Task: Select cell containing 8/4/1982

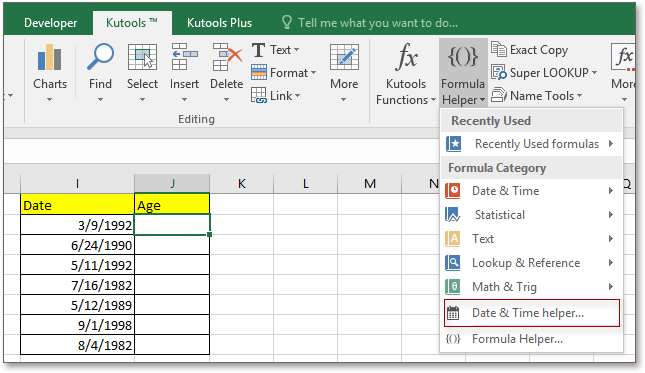Action: click(x=77, y=345)
